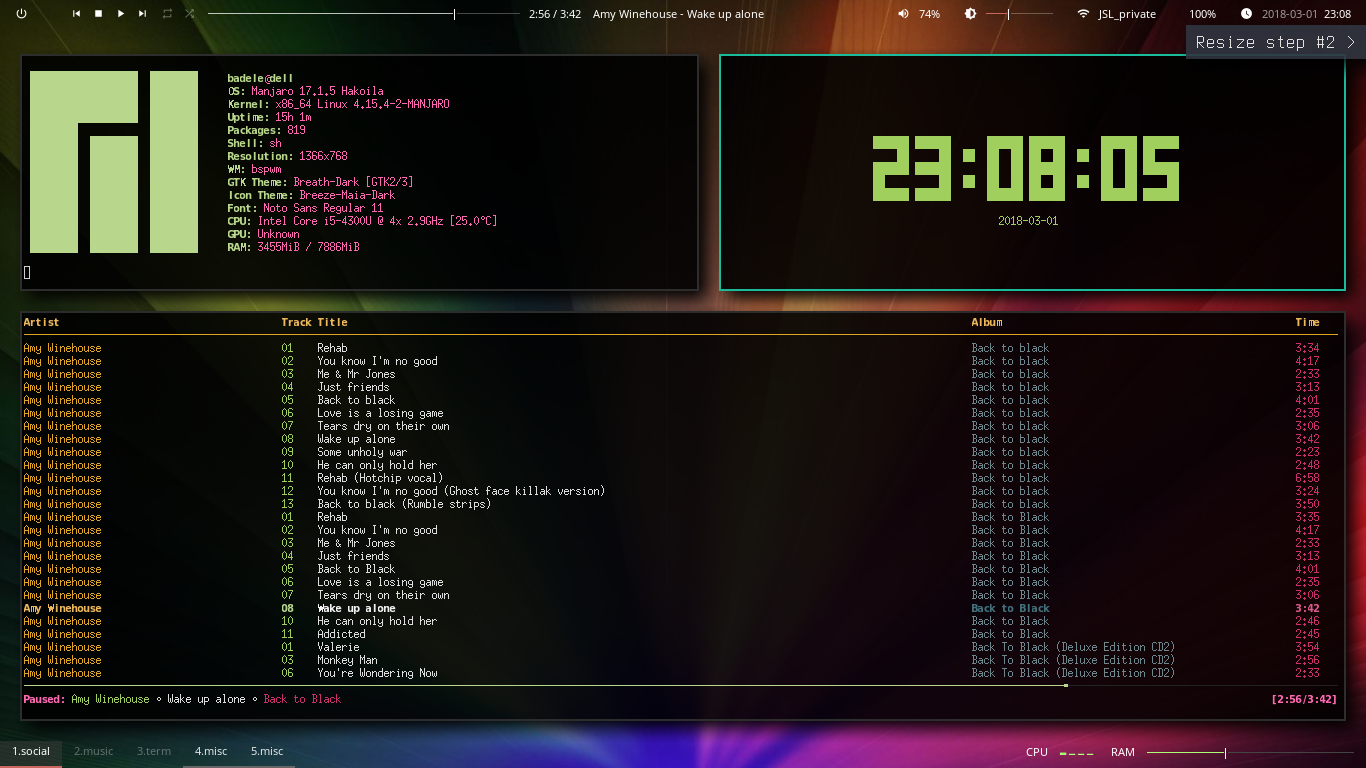Click the 23:08 time in top bar
The image size is (1366, 768).
(x=1338, y=14)
